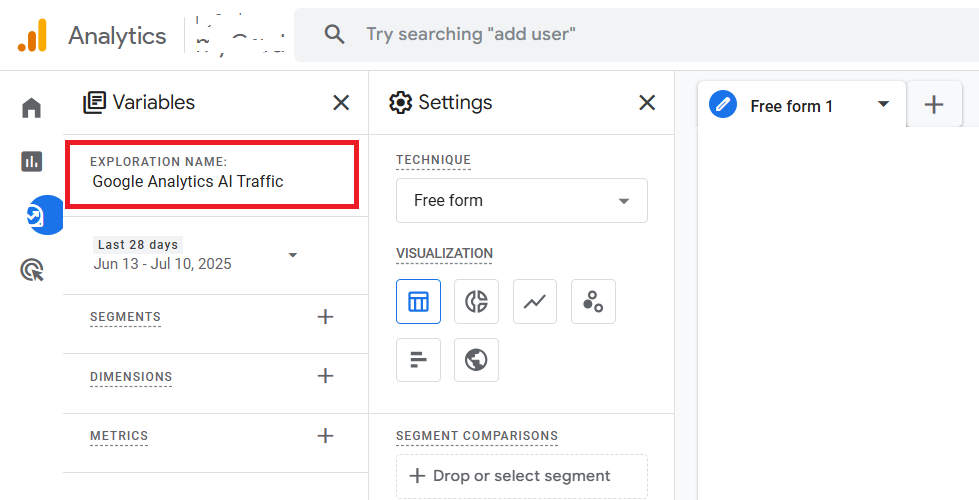Click the Drop or select segment area
The height and width of the screenshot is (500, 979).
[x=521, y=476]
